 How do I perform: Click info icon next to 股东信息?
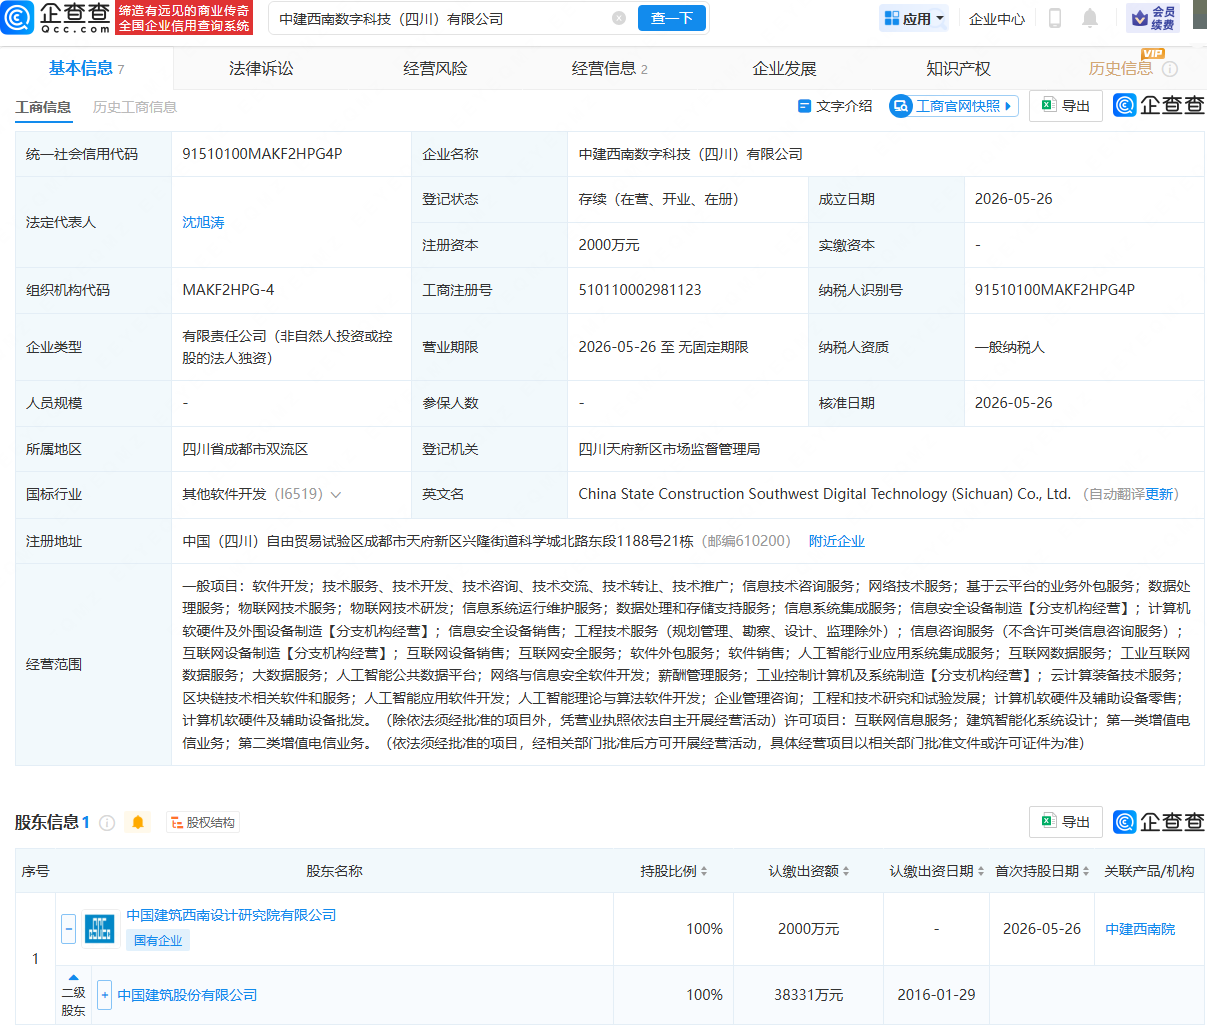pos(107,823)
